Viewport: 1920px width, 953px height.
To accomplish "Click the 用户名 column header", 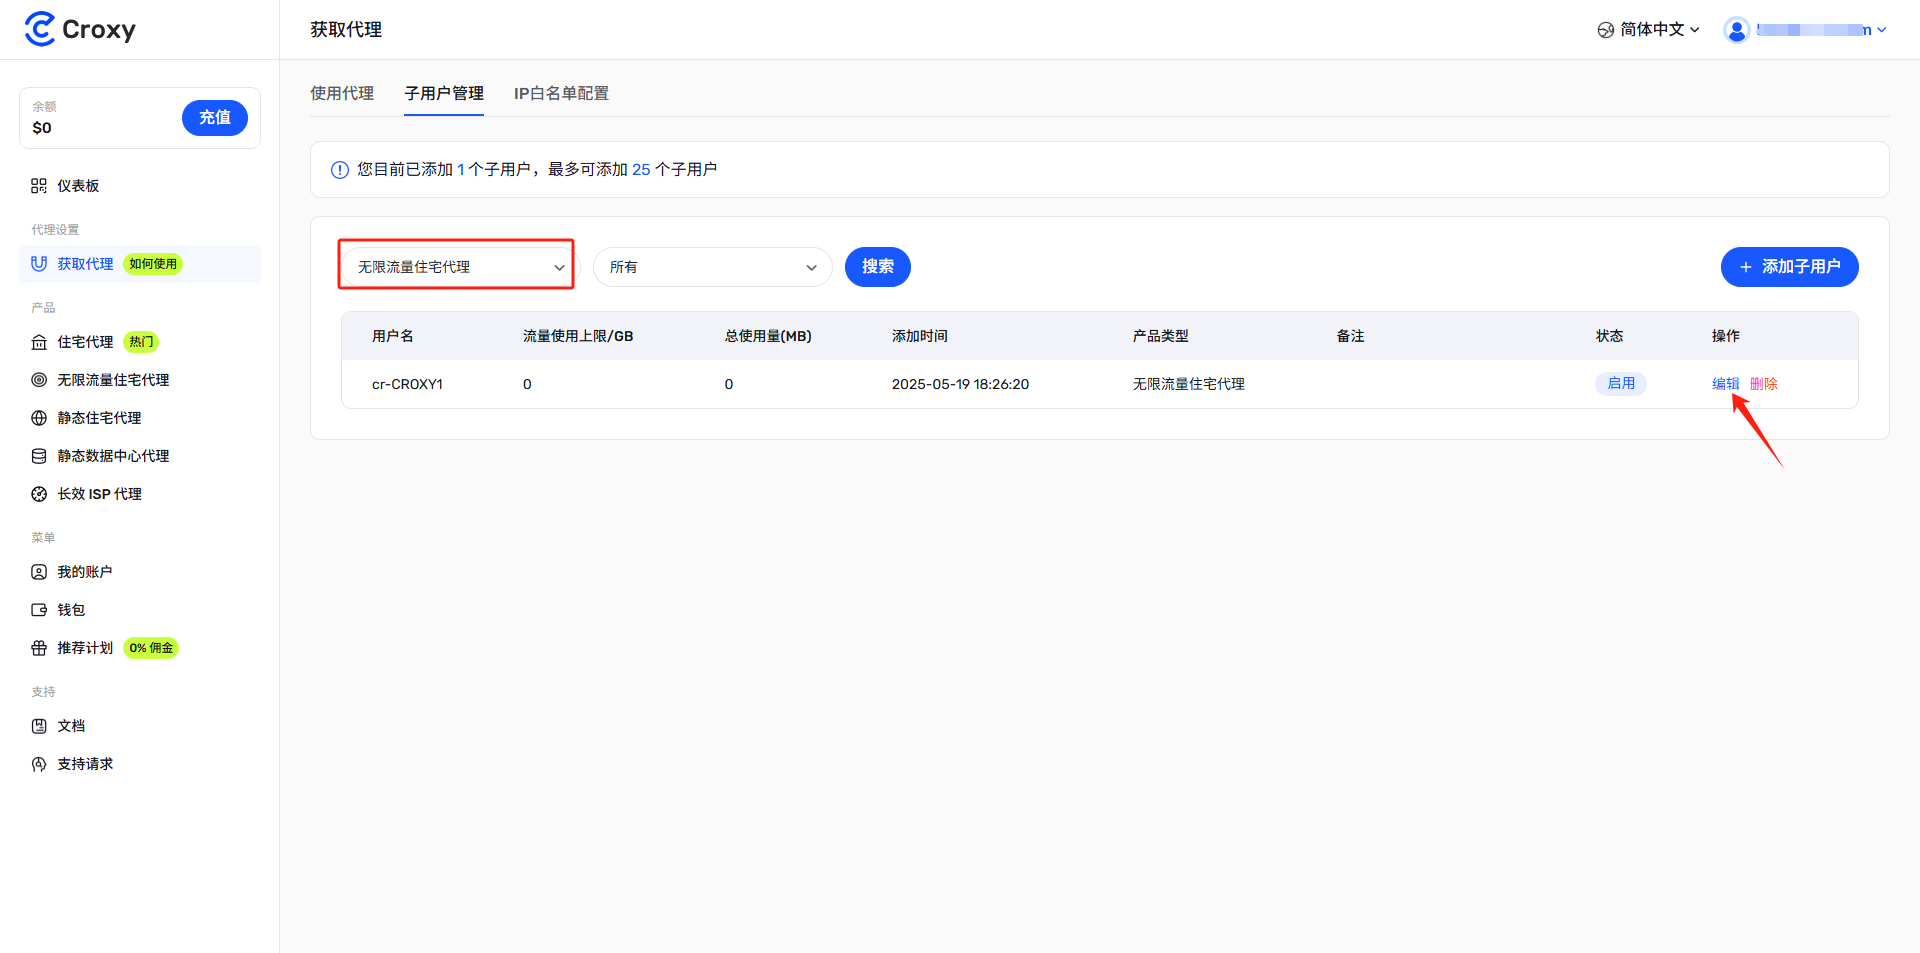I will tap(393, 336).
